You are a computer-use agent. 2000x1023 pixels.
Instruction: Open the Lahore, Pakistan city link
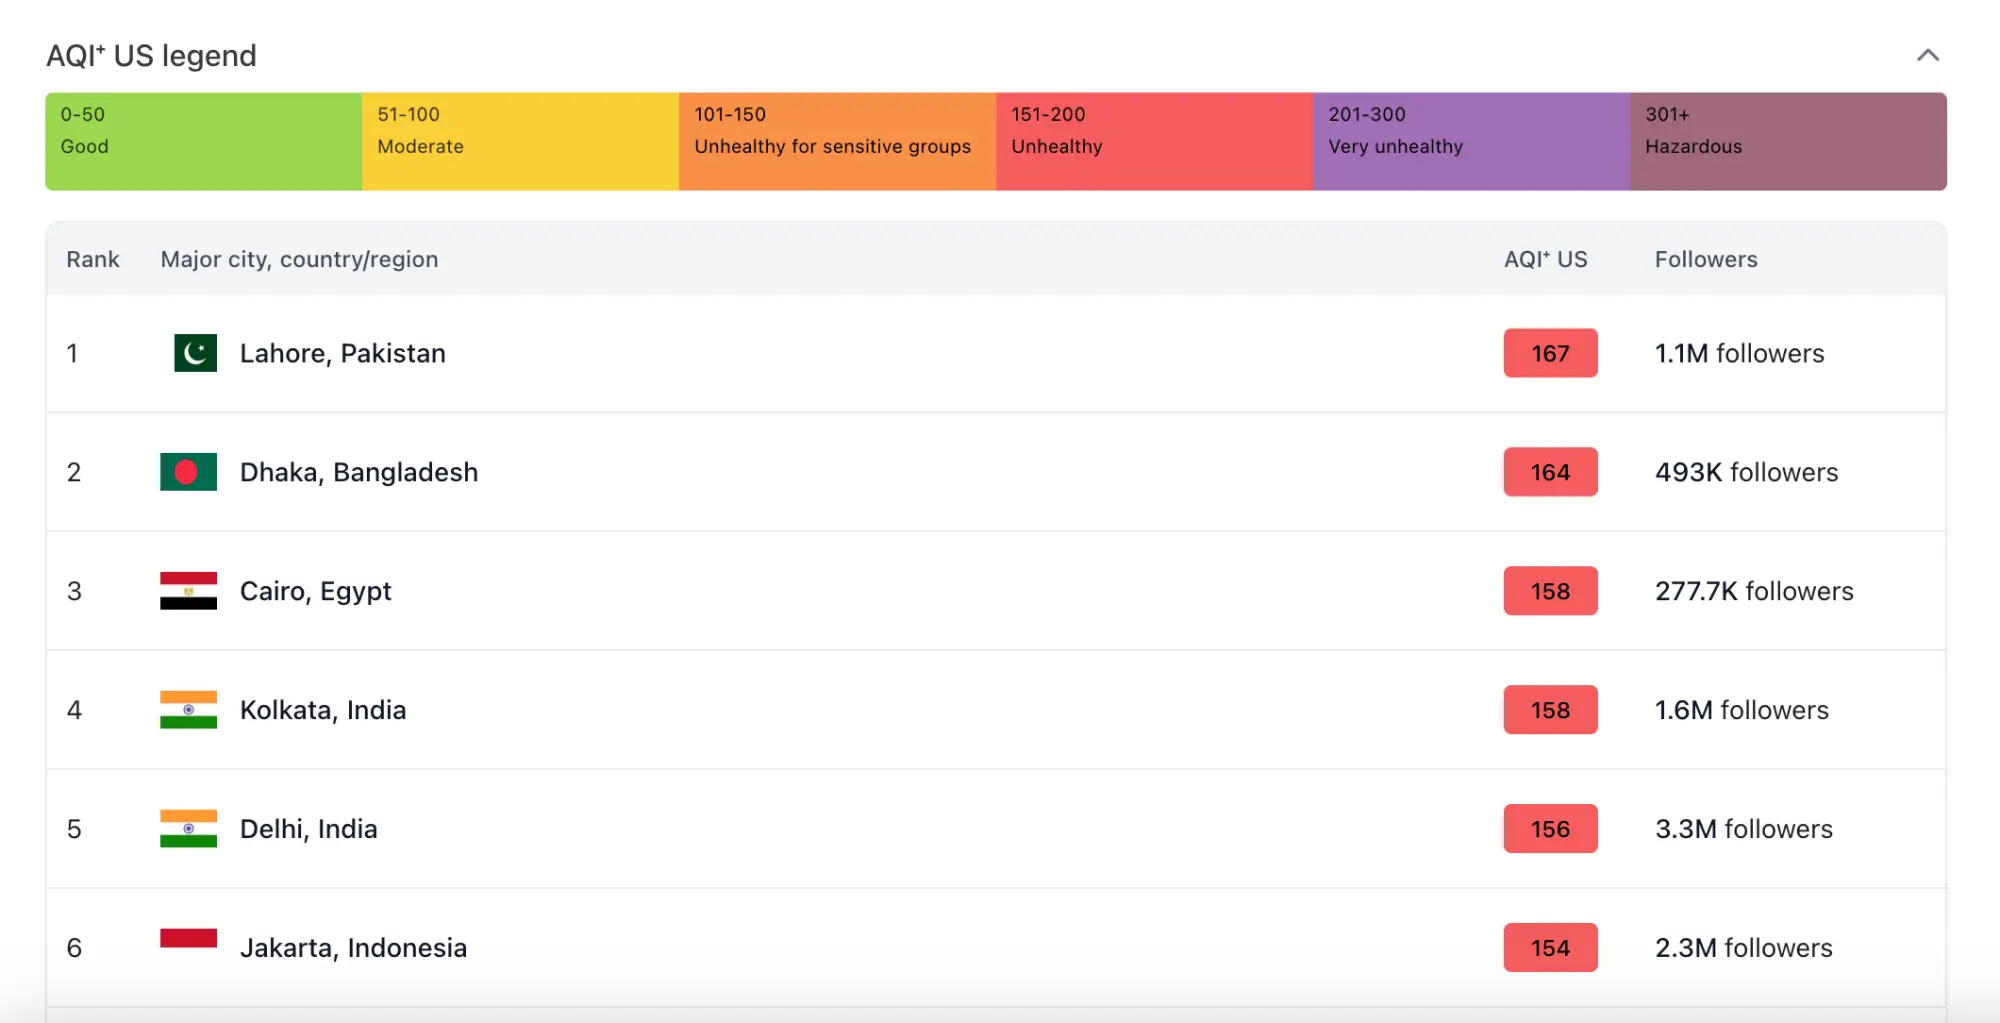(x=342, y=353)
